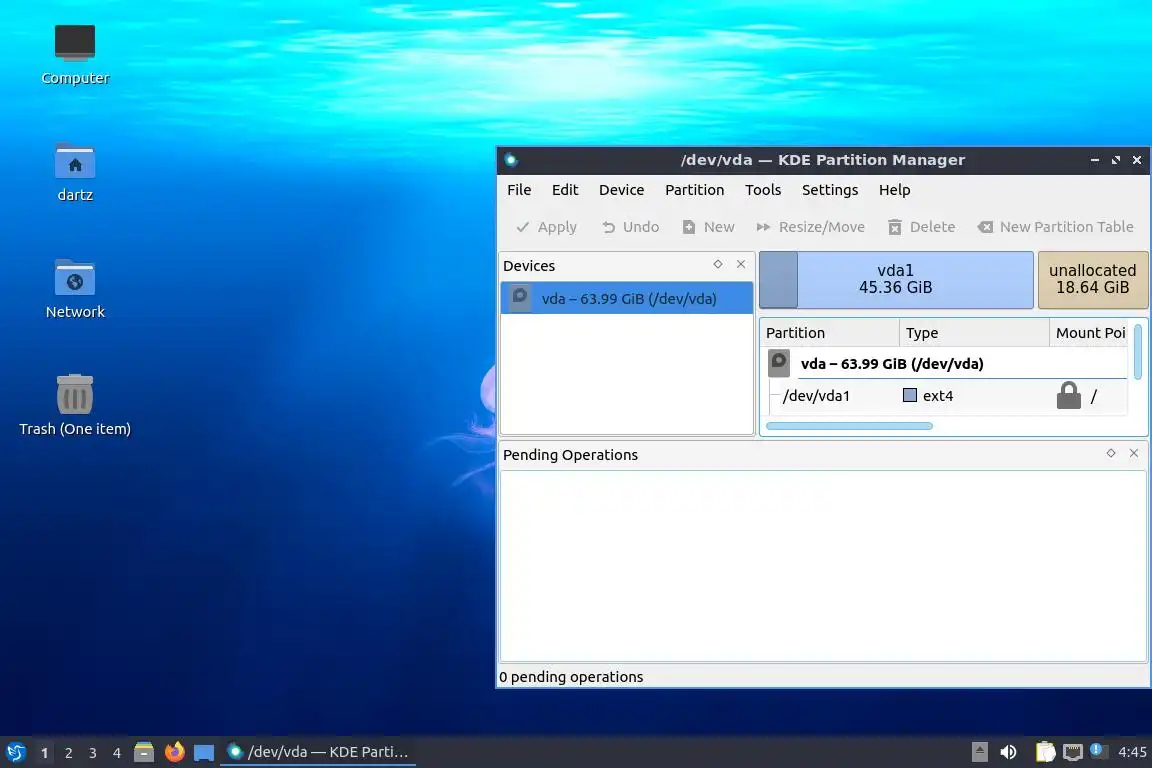This screenshot has width=1152, height=768.
Task: Close the Devices panel
Action: pyautogui.click(x=741, y=265)
